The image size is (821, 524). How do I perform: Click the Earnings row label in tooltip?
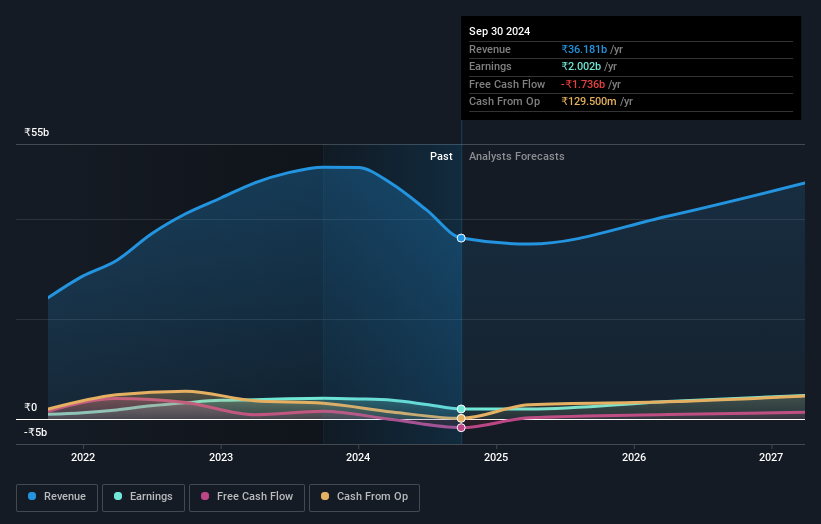(490, 66)
